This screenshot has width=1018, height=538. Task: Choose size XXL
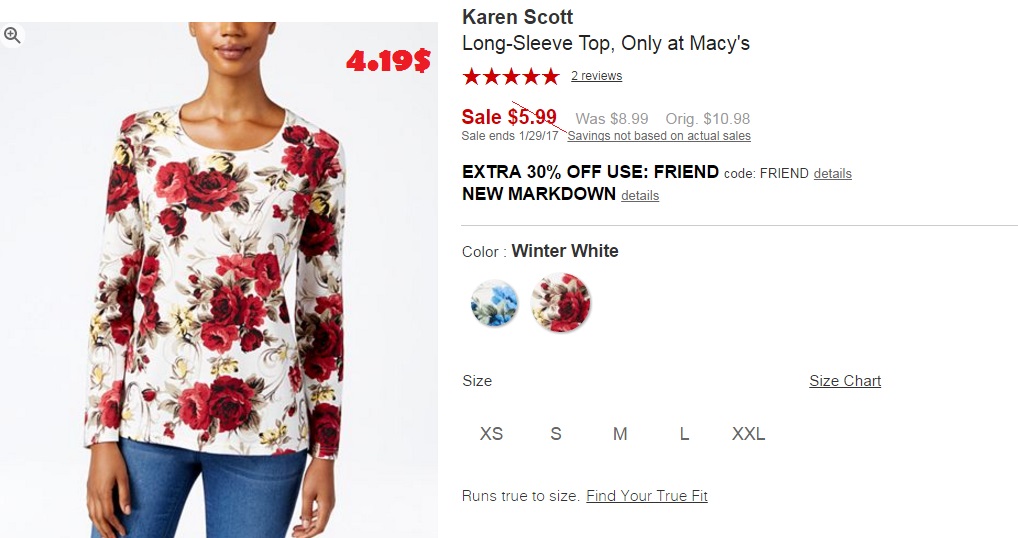[x=748, y=434]
